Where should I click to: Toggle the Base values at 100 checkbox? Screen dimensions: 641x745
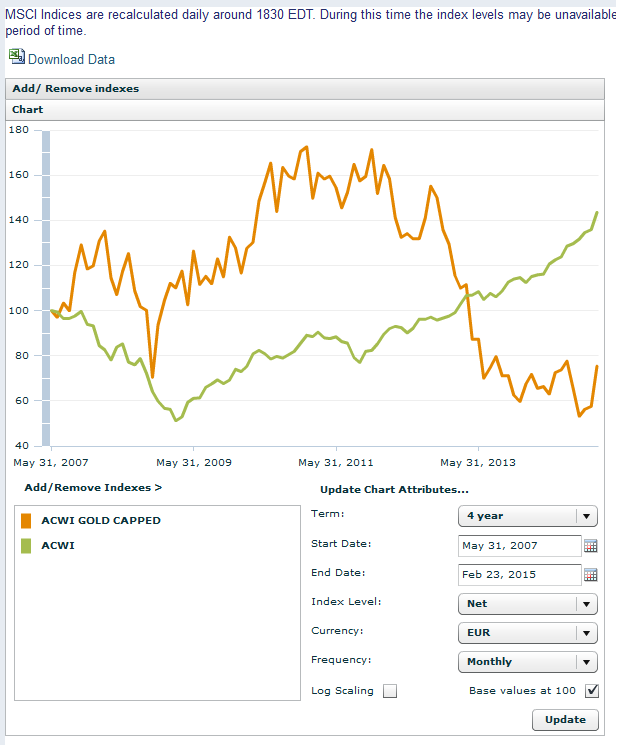(x=591, y=691)
